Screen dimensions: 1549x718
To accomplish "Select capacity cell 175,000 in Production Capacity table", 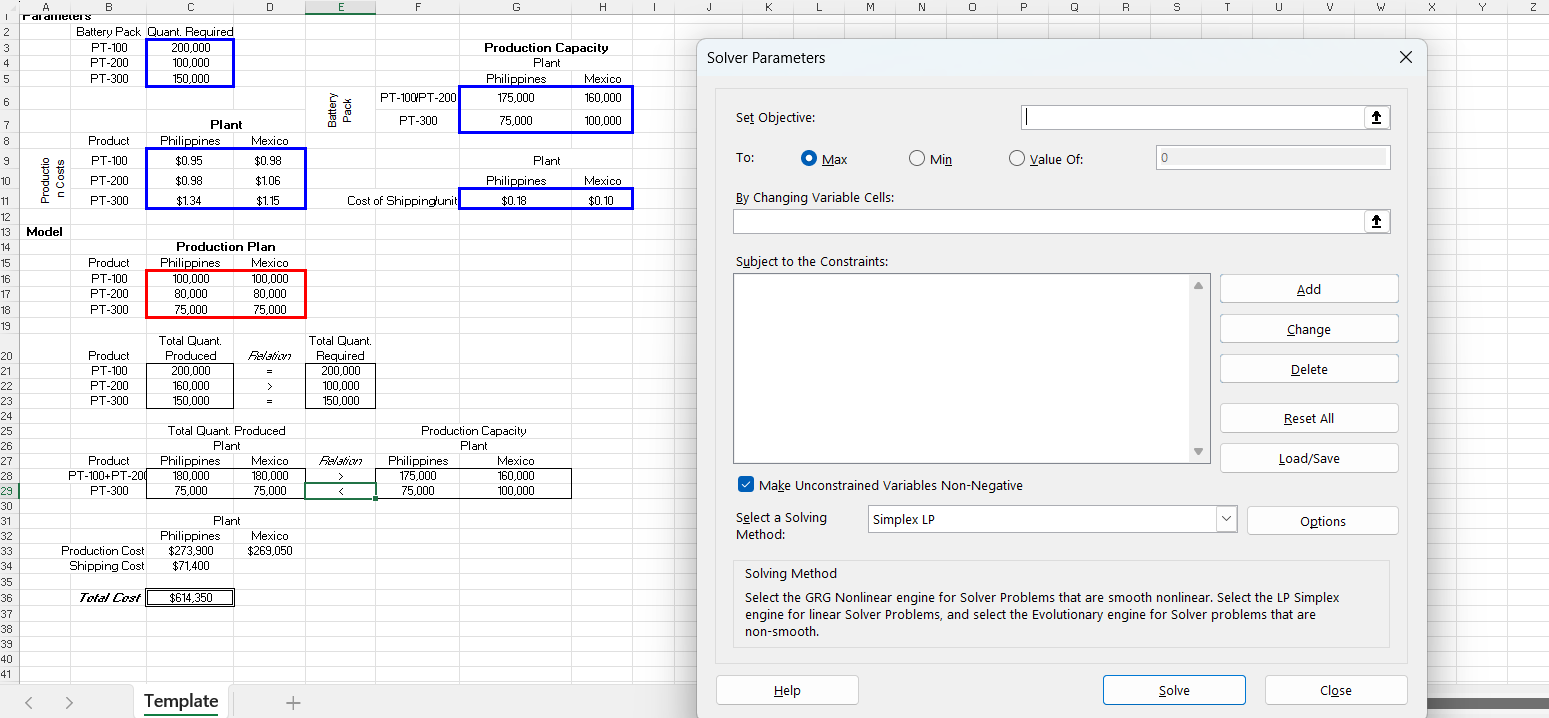I will [515, 98].
